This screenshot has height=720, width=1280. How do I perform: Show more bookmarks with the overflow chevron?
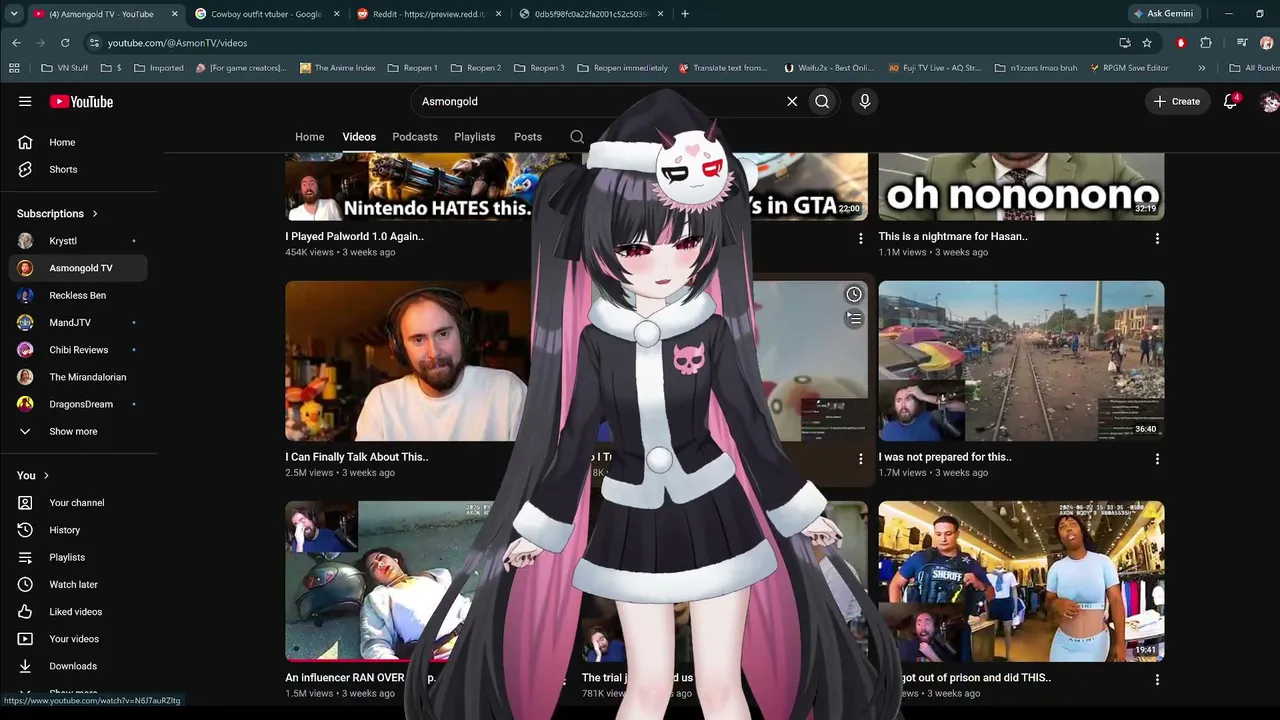pos(1202,68)
